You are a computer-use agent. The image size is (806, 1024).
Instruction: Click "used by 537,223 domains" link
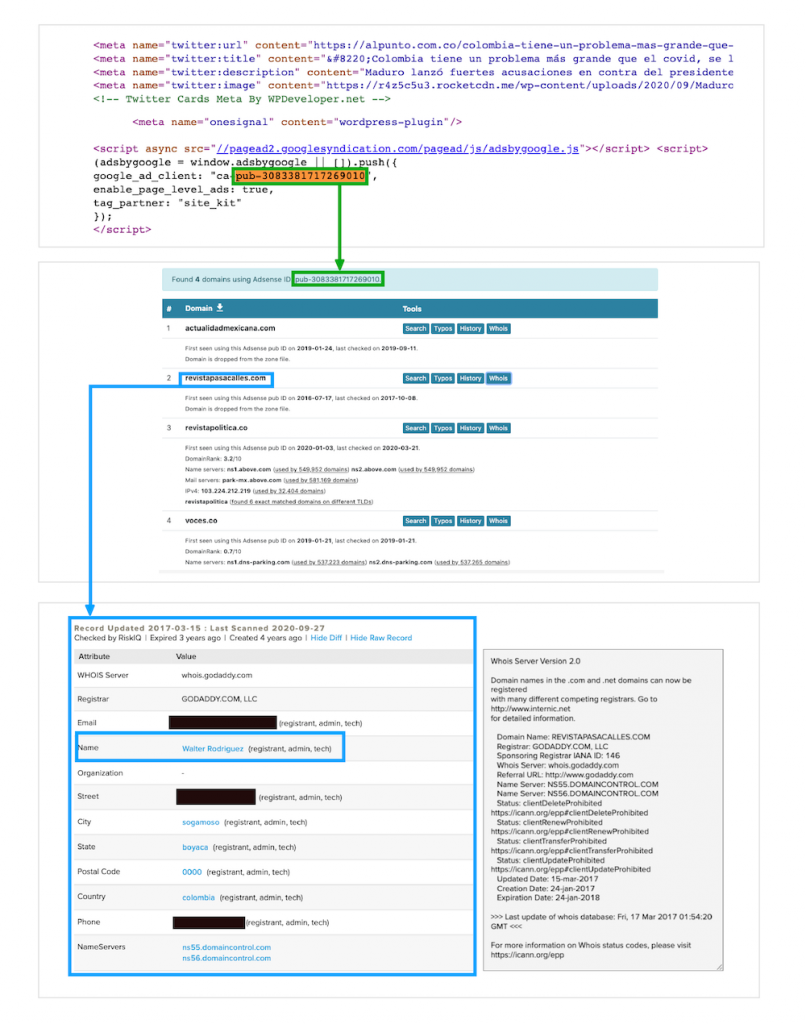pos(329,562)
